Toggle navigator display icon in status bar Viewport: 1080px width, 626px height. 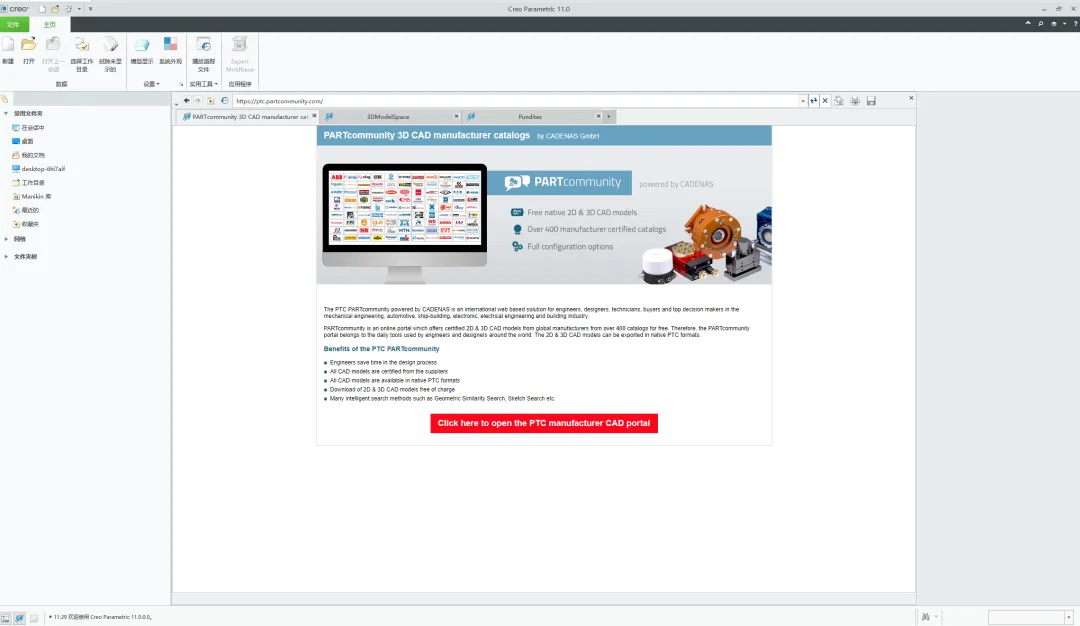click(x=6, y=618)
